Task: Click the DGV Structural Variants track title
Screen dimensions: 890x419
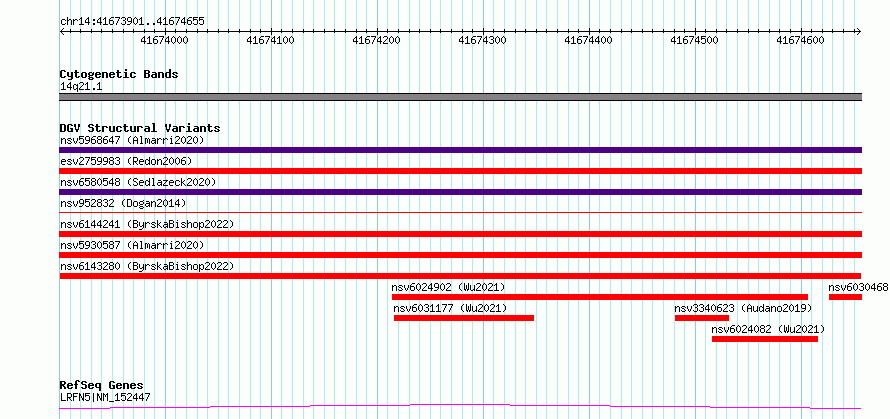Action: point(140,128)
